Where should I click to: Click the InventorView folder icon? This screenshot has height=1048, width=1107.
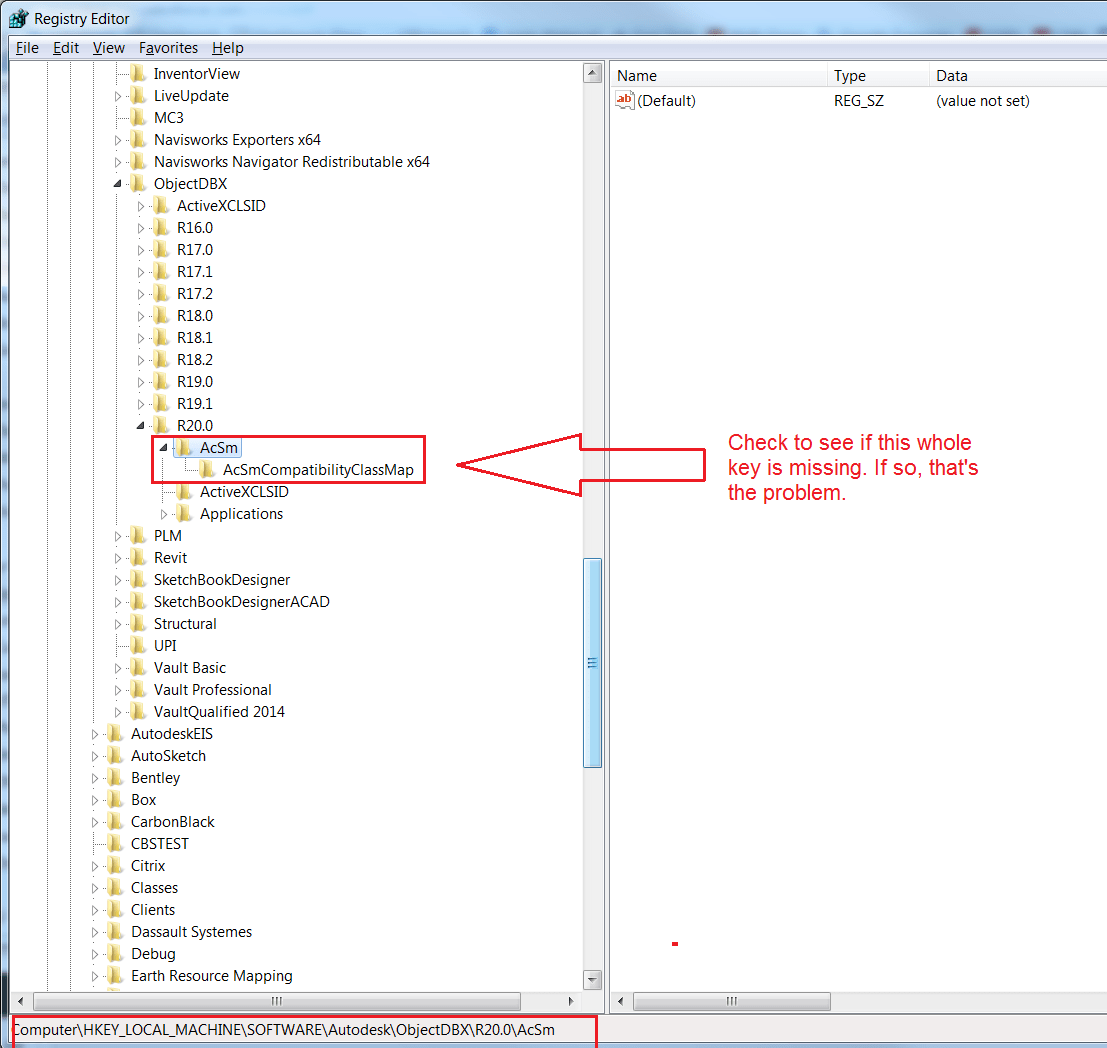138,73
